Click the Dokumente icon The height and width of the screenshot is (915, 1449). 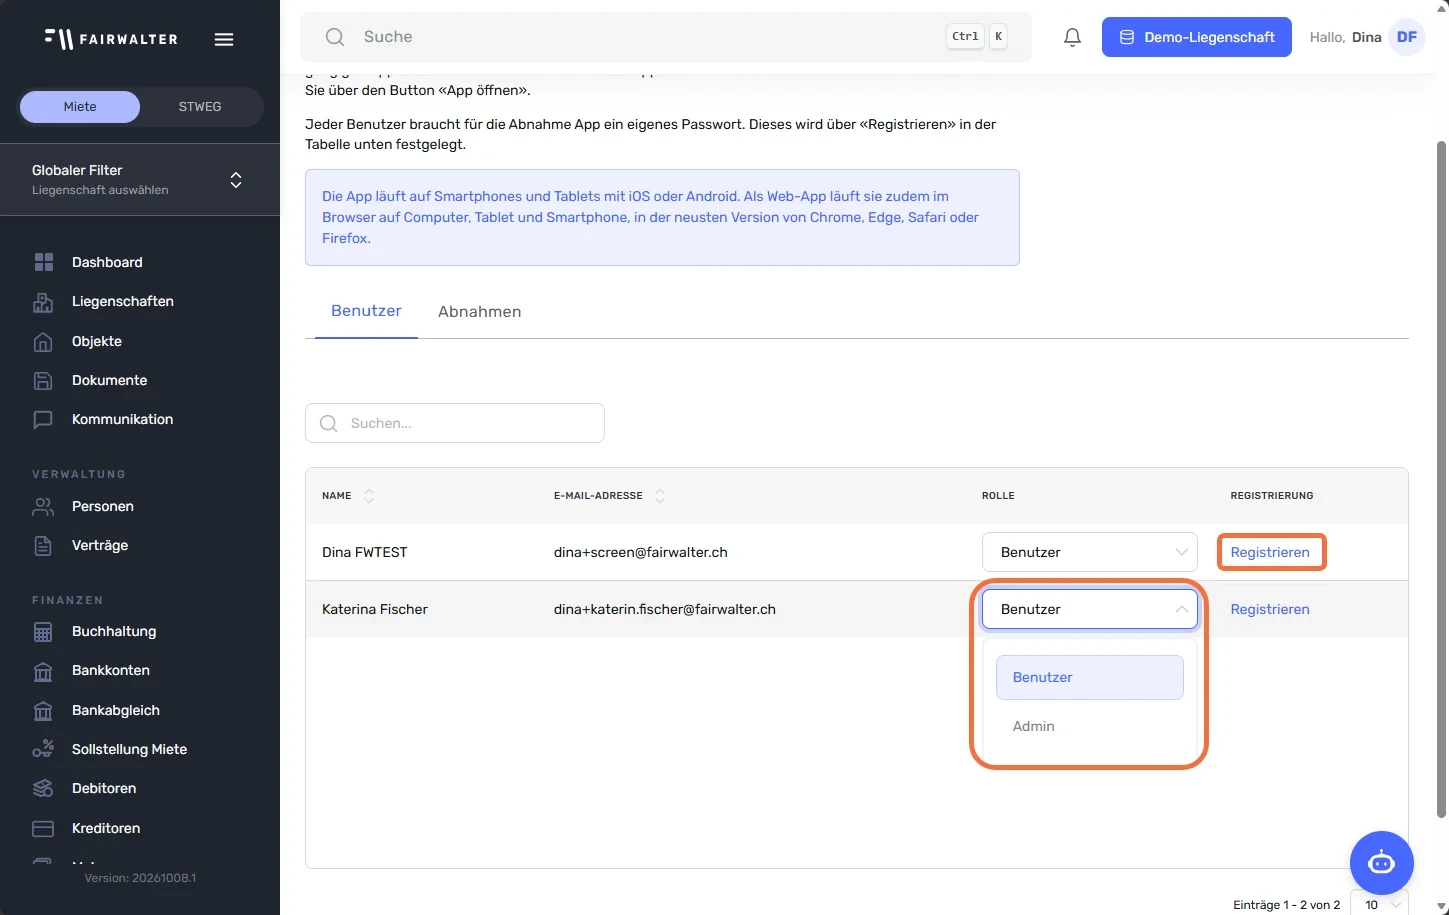point(43,381)
